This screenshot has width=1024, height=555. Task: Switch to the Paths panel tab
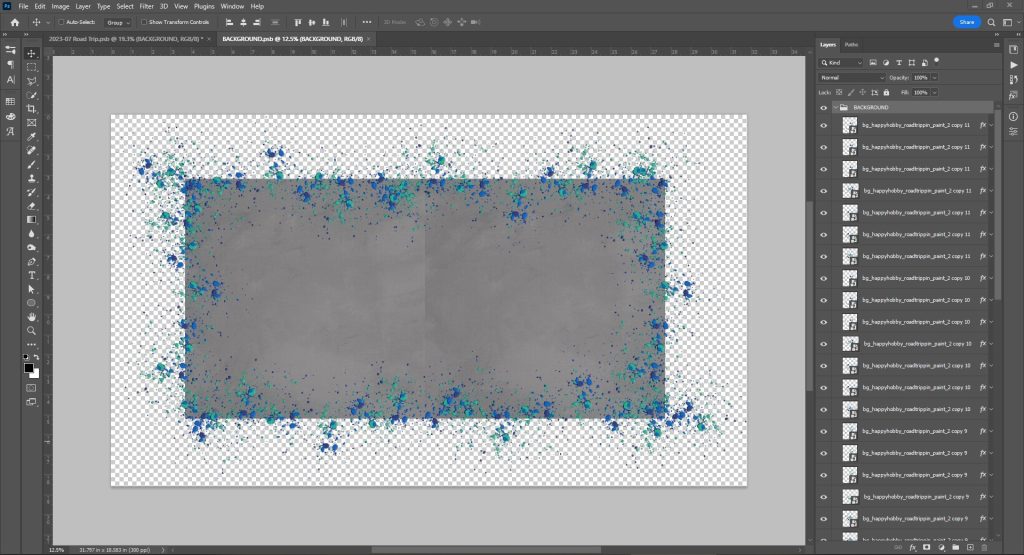coord(851,45)
